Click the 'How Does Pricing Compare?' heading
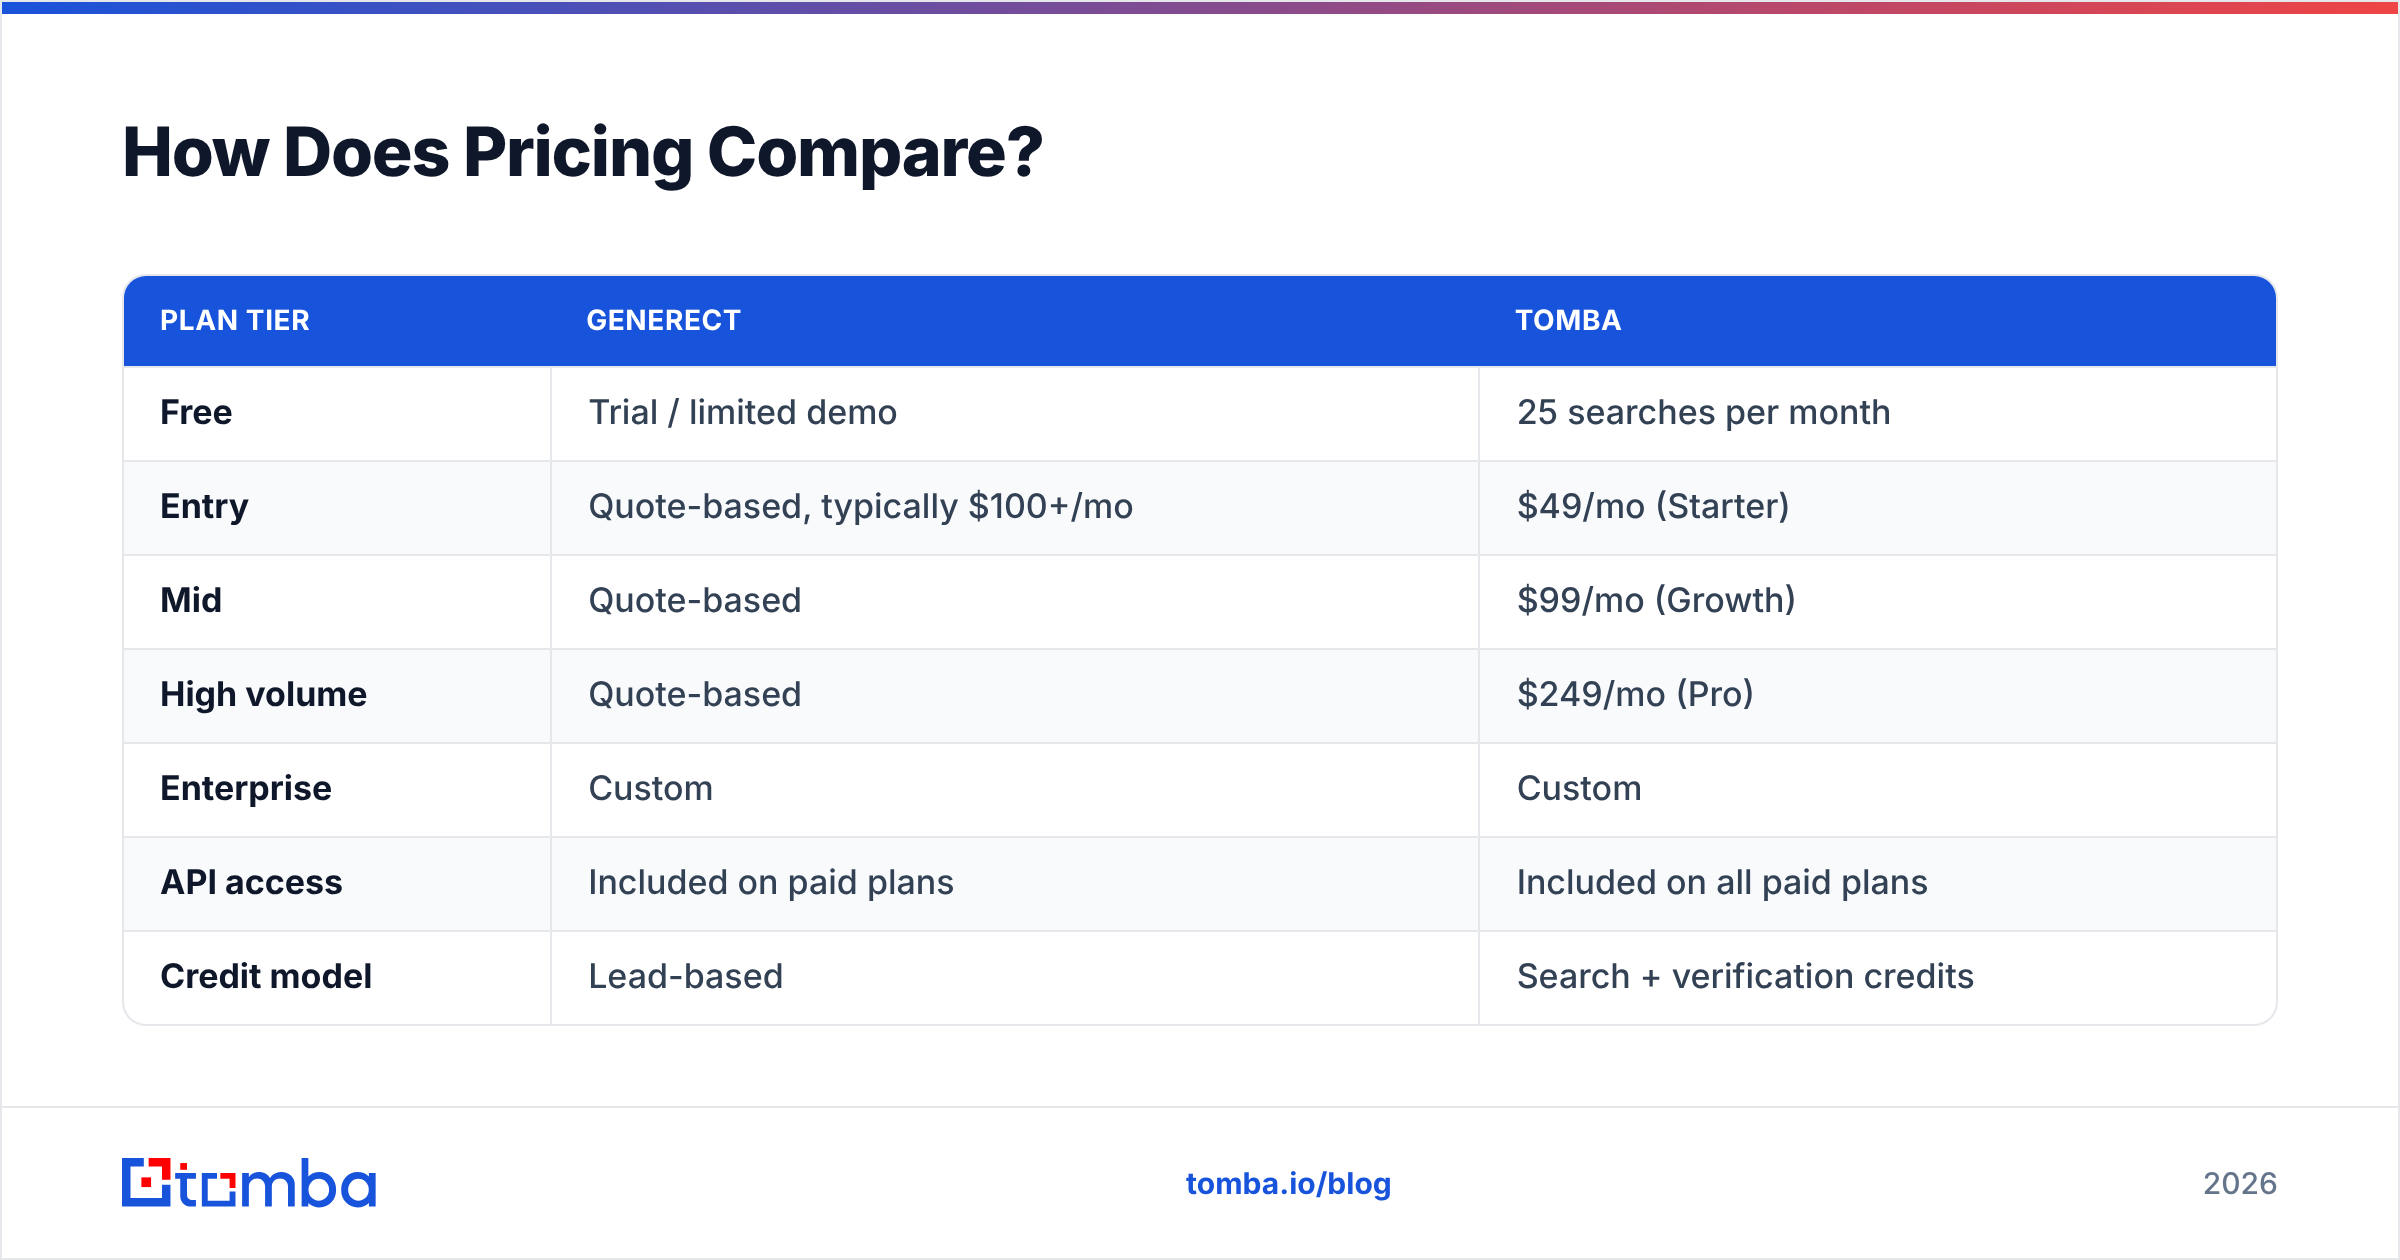The image size is (2400, 1260). click(x=582, y=153)
